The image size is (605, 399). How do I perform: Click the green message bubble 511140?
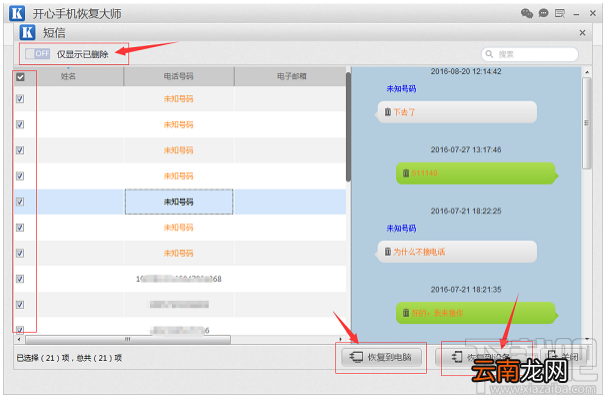pyautogui.click(x=477, y=173)
